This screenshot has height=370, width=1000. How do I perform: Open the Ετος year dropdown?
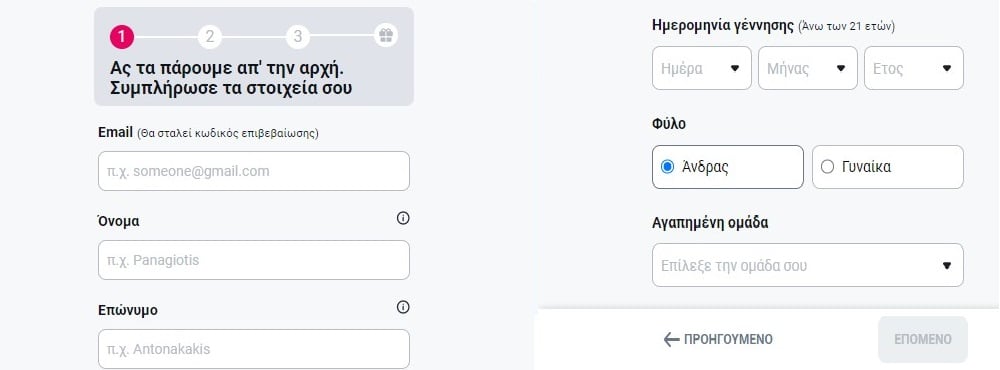pos(914,68)
